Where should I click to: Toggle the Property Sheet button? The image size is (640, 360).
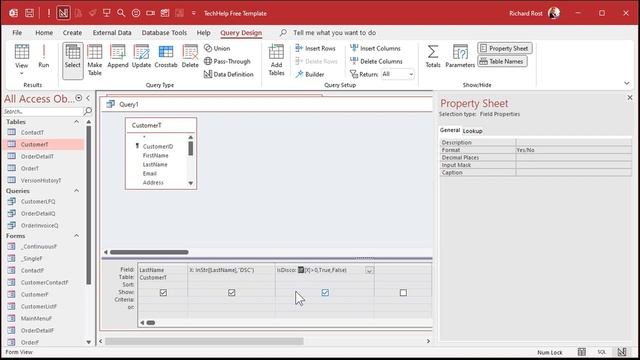point(504,48)
